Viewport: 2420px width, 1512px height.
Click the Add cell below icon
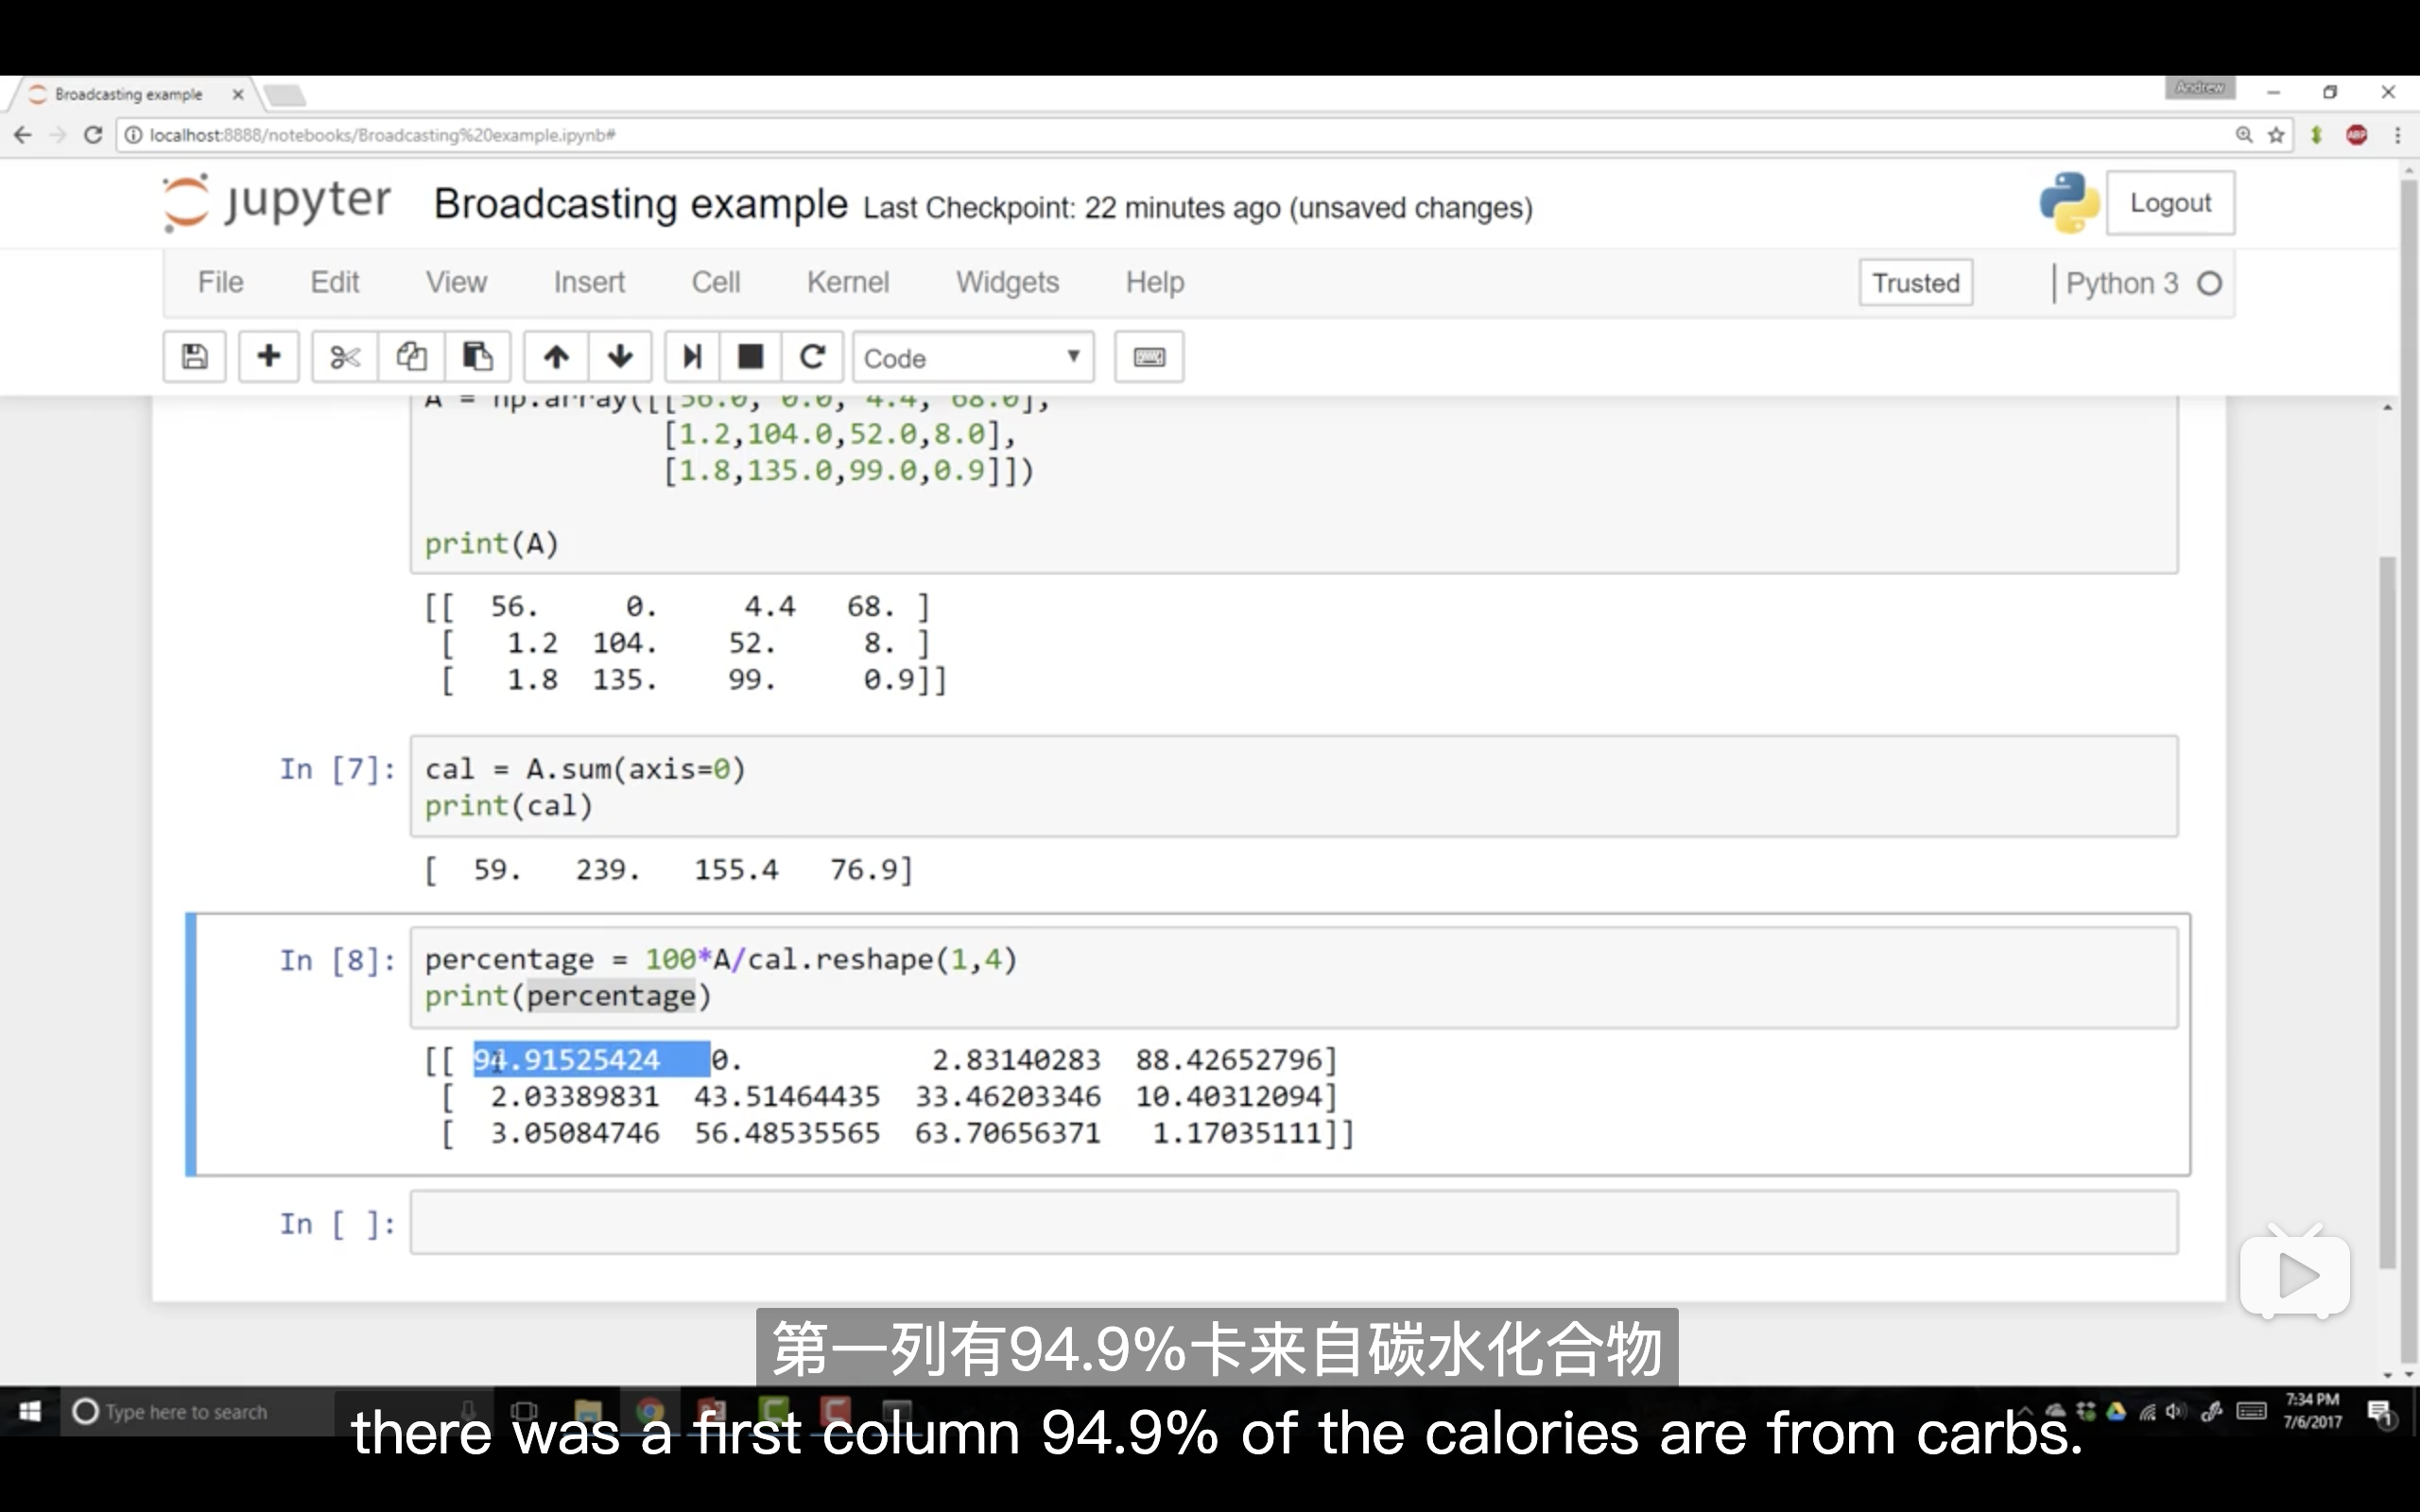[267, 357]
